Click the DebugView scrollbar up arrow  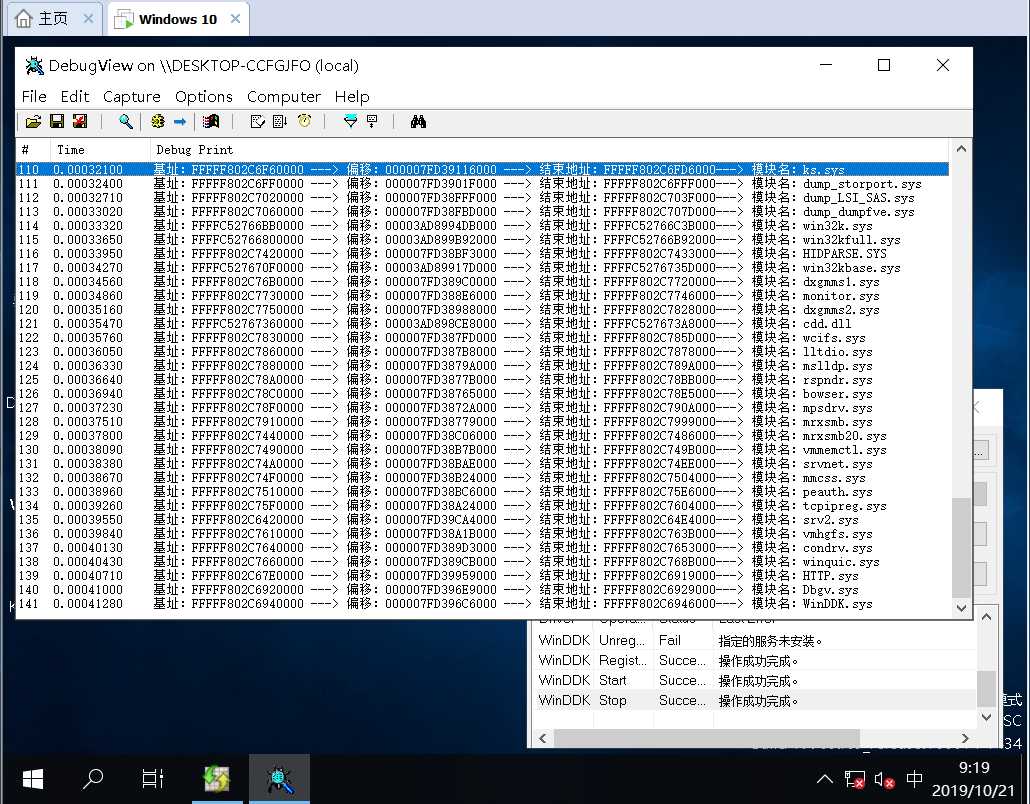point(961,149)
